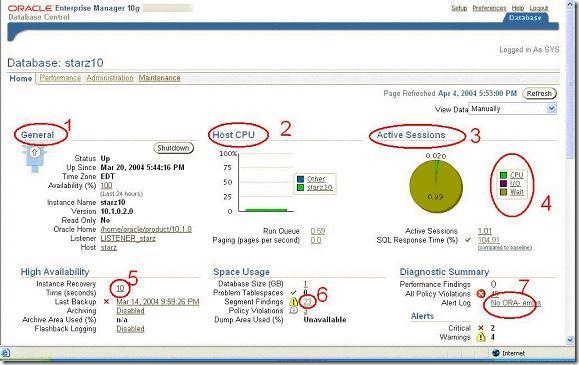Click the Segment Findings warning triangle icon
Viewport: 579px width, 365px height.
point(294,302)
